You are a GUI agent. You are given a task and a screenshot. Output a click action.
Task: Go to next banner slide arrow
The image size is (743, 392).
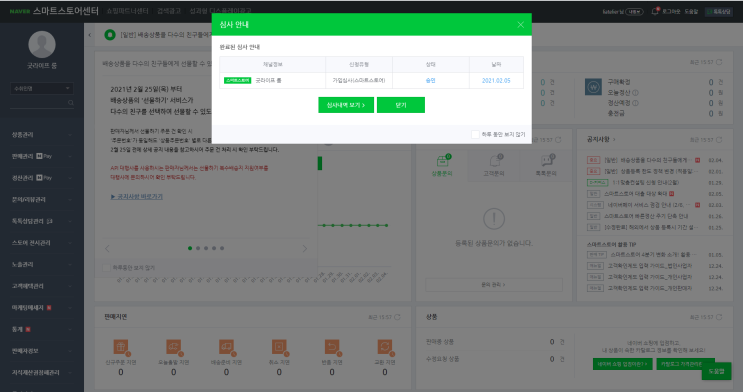click(305, 248)
